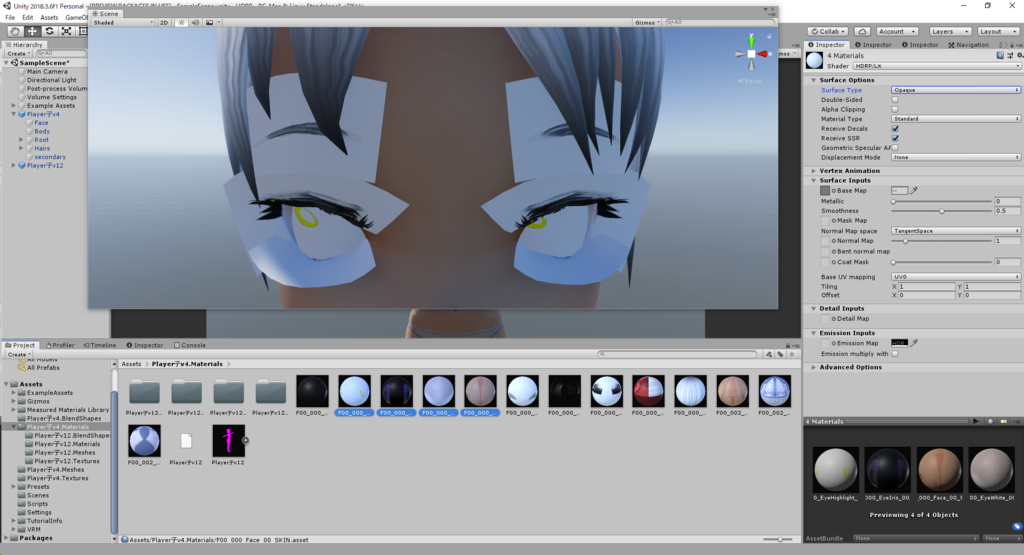The height and width of the screenshot is (555, 1024).
Task: Select the Scale tool in toolbar
Action: pos(66,31)
